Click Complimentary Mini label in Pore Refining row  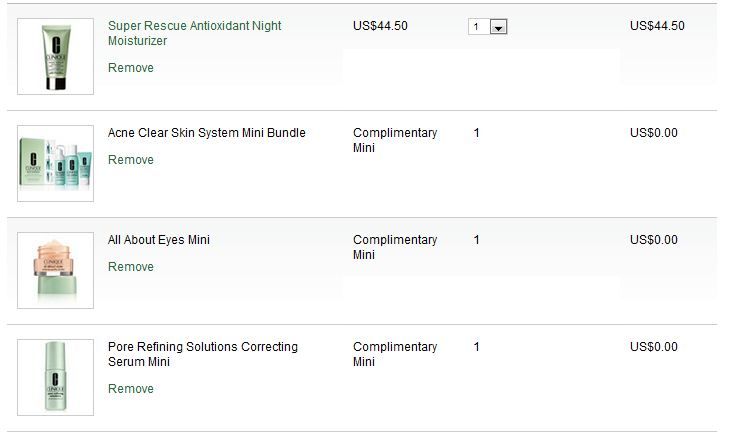[x=394, y=354]
